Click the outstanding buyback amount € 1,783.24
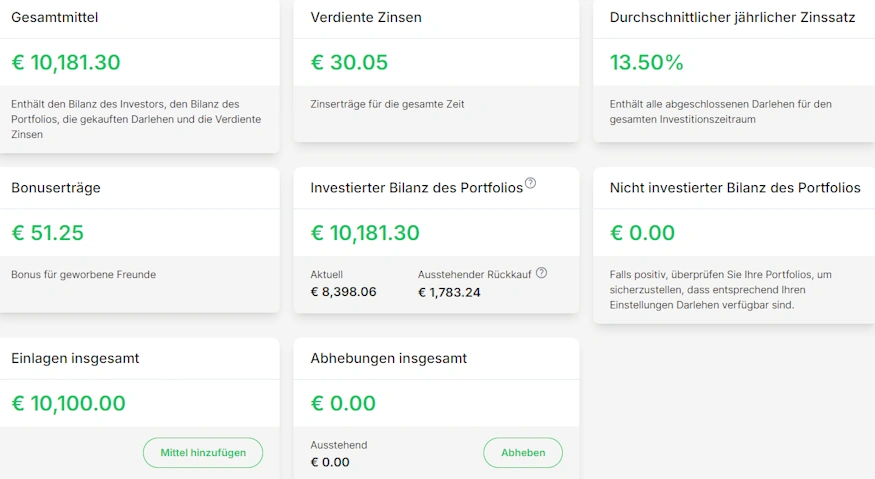 click(x=449, y=292)
